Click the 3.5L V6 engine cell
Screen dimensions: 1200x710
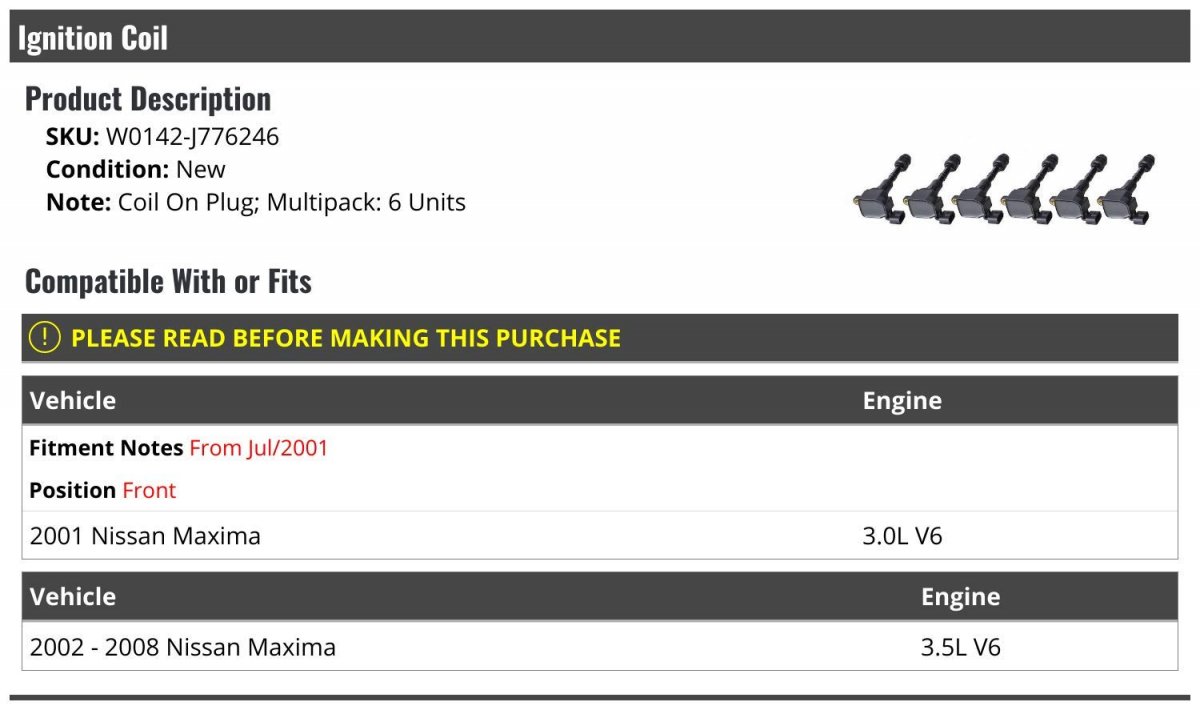coord(960,647)
